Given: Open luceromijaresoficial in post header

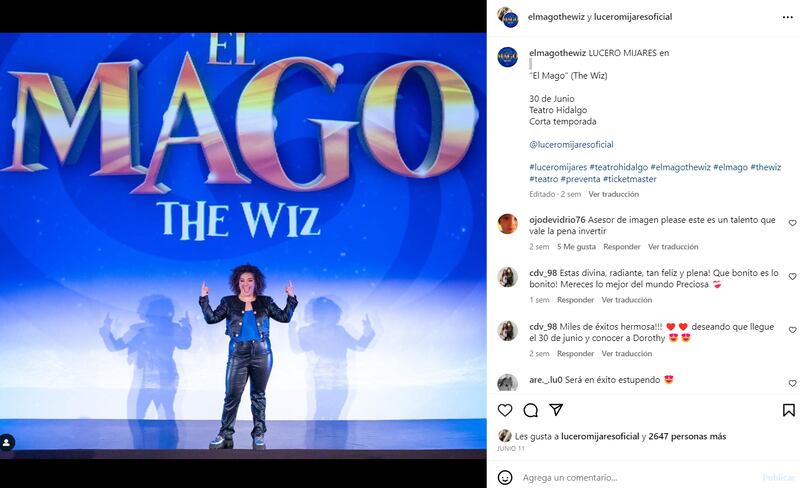Looking at the screenshot, I should 633,17.
